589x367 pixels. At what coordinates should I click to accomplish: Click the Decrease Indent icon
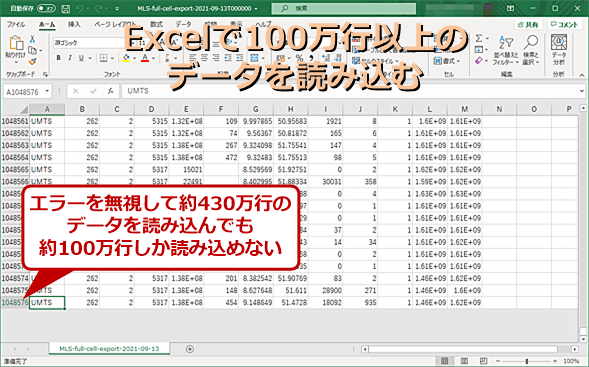(228, 58)
